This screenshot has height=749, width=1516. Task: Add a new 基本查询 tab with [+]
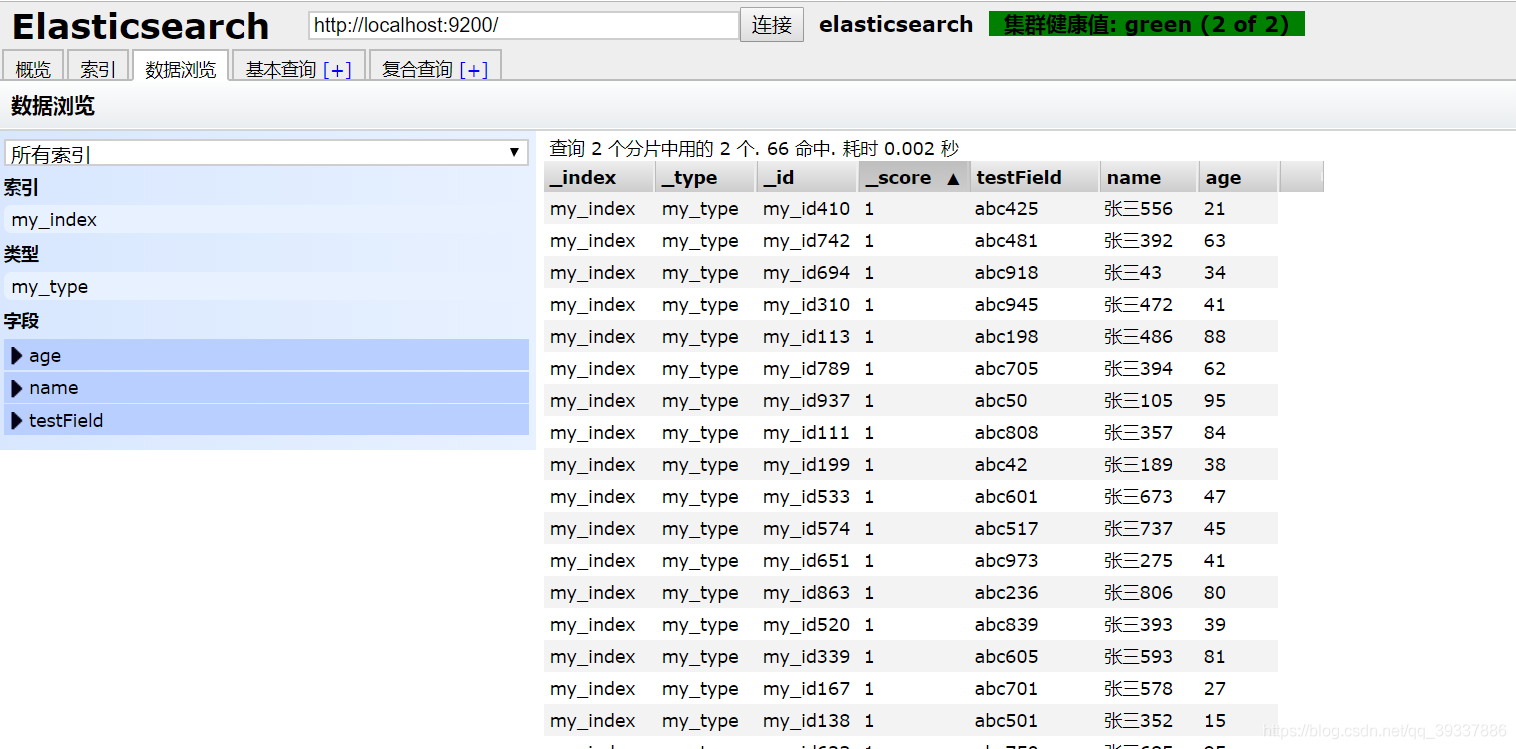[337, 70]
